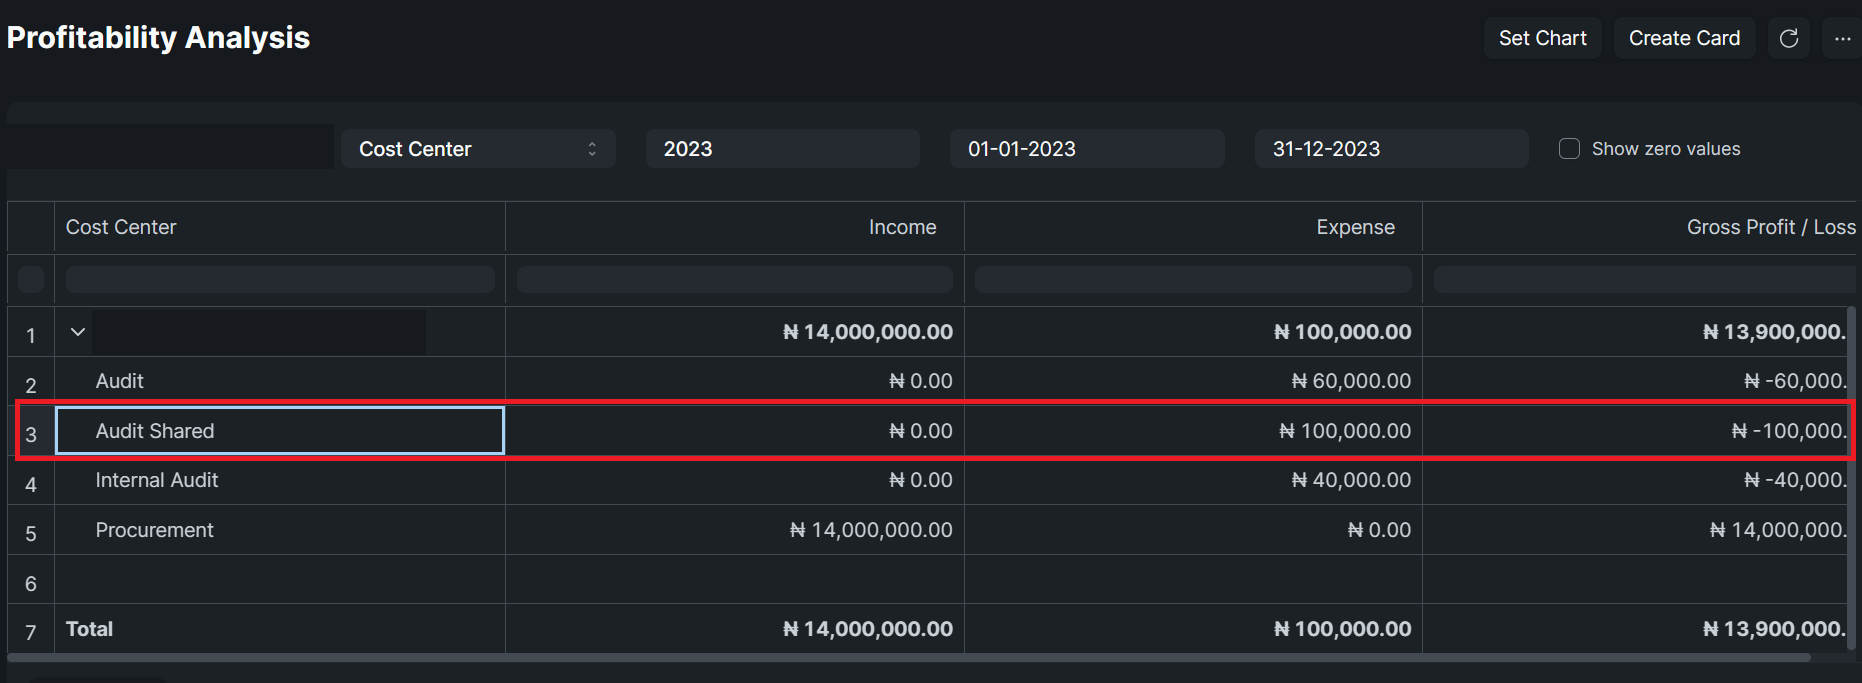1862x683 pixels.
Task: Click the Gross Profit / Loss filter box
Action: click(x=1644, y=280)
